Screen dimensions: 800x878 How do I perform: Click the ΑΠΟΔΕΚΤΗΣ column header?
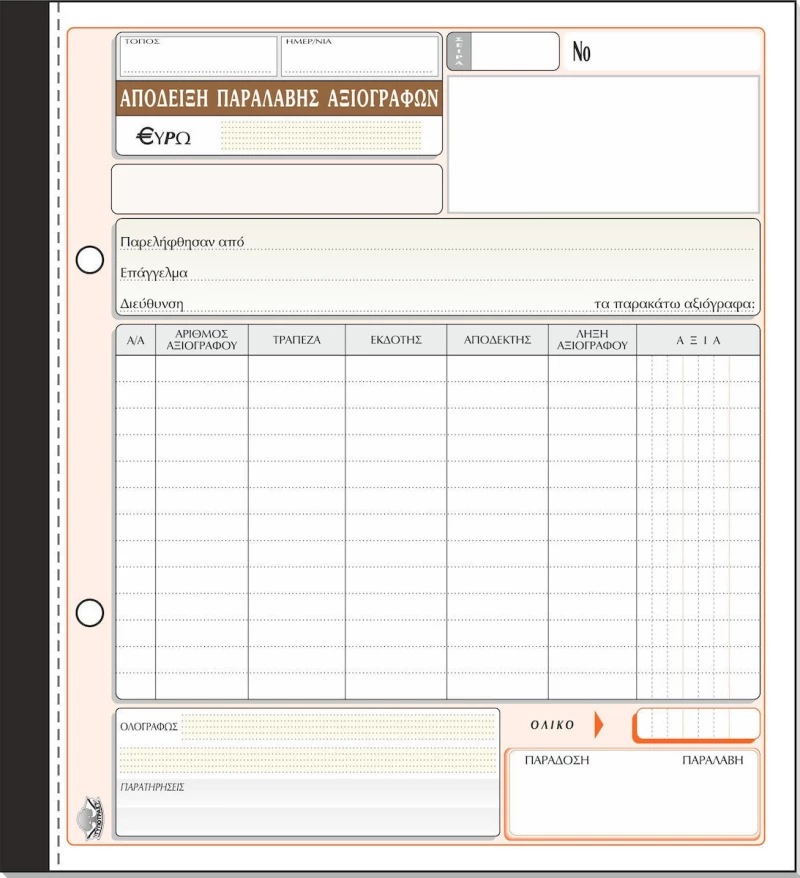pyautogui.click(x=497, y=340)
